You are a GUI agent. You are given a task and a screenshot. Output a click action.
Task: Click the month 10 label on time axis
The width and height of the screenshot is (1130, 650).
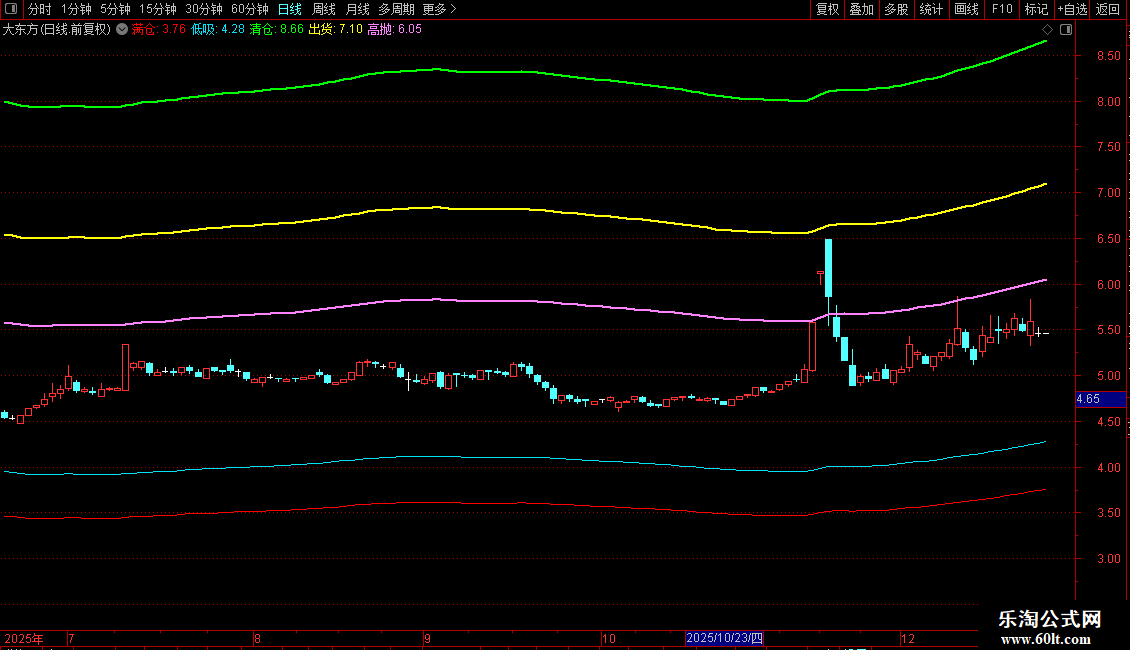point(609,638)
